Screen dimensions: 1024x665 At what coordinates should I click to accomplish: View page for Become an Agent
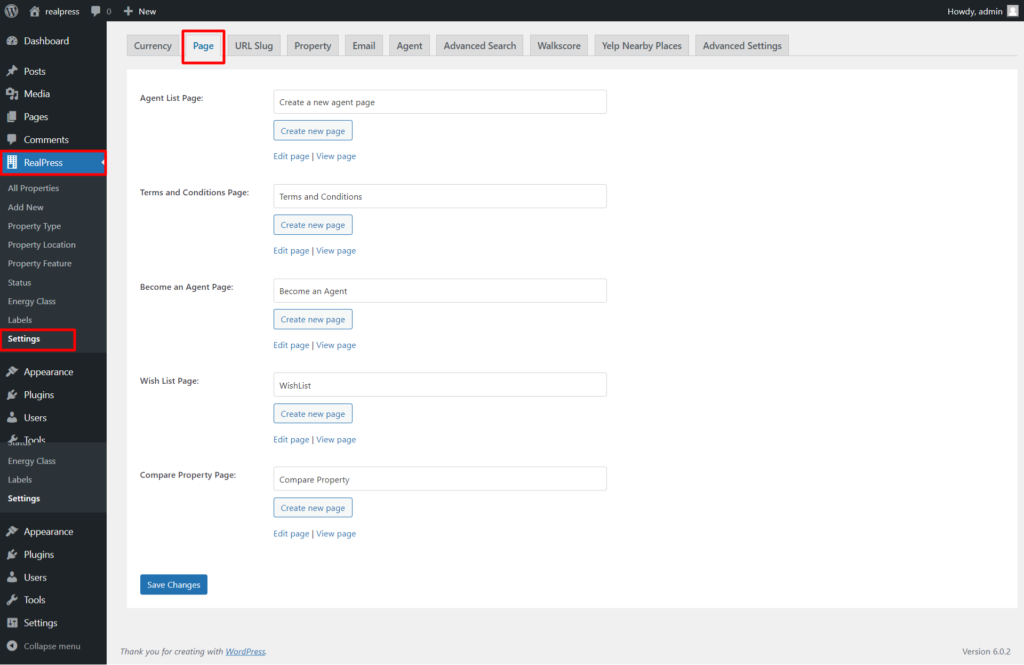[336, 345]
